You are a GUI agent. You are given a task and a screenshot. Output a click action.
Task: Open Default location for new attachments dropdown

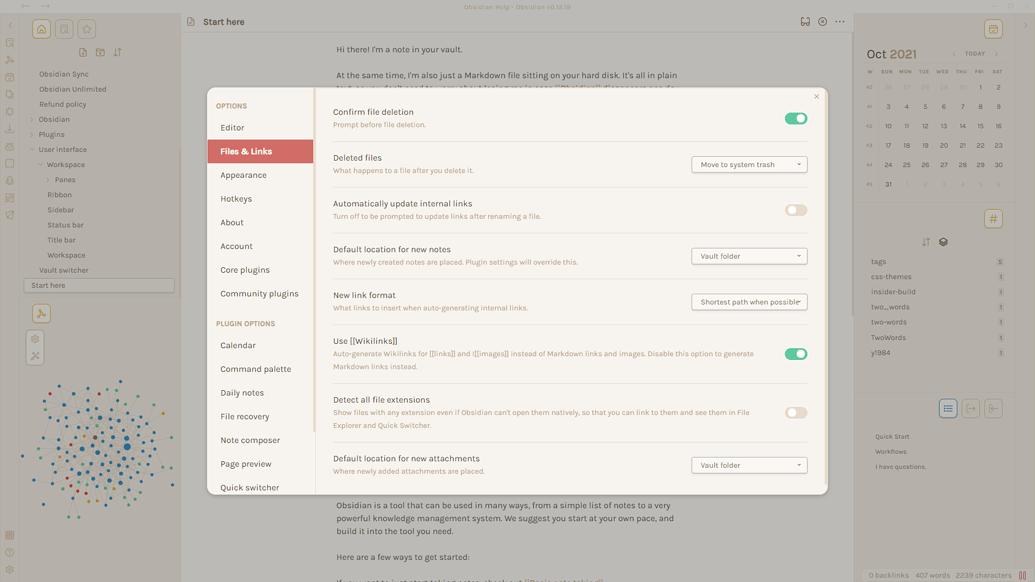tap(749, 465)
